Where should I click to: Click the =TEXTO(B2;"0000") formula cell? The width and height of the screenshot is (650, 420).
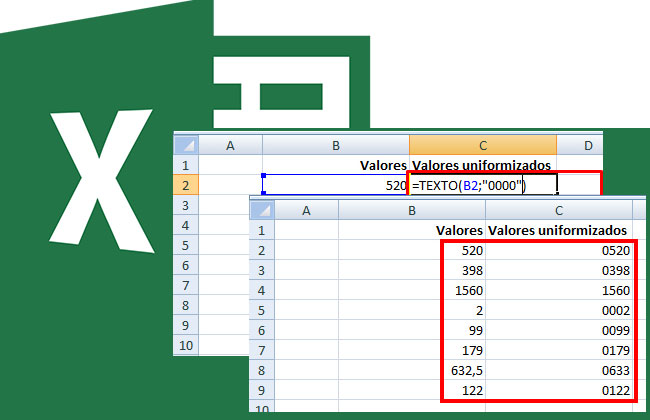[483, 185]
